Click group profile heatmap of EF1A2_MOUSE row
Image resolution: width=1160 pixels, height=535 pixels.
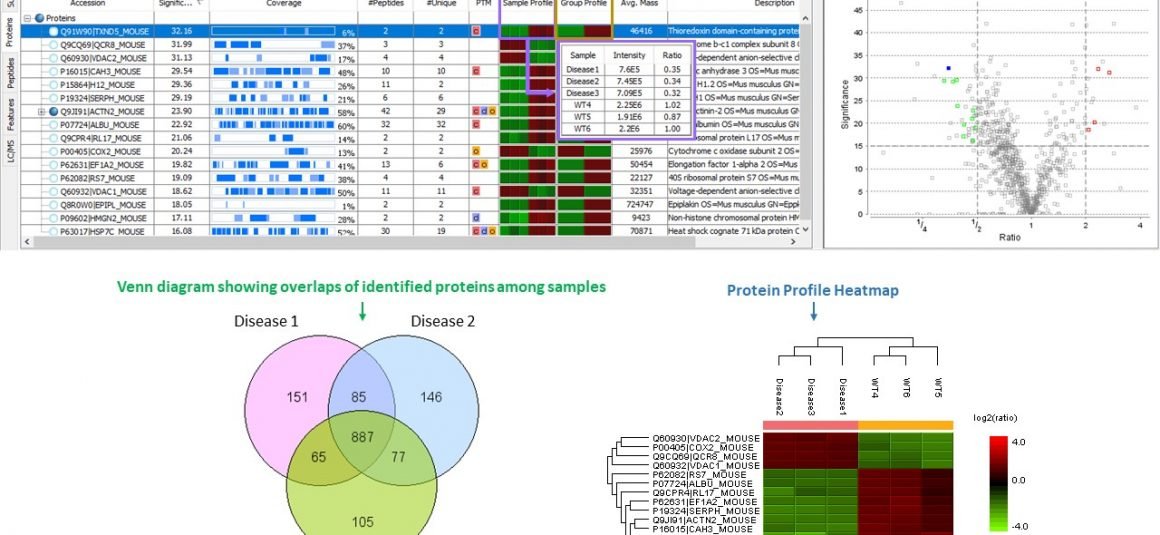(x=584, y=165)
